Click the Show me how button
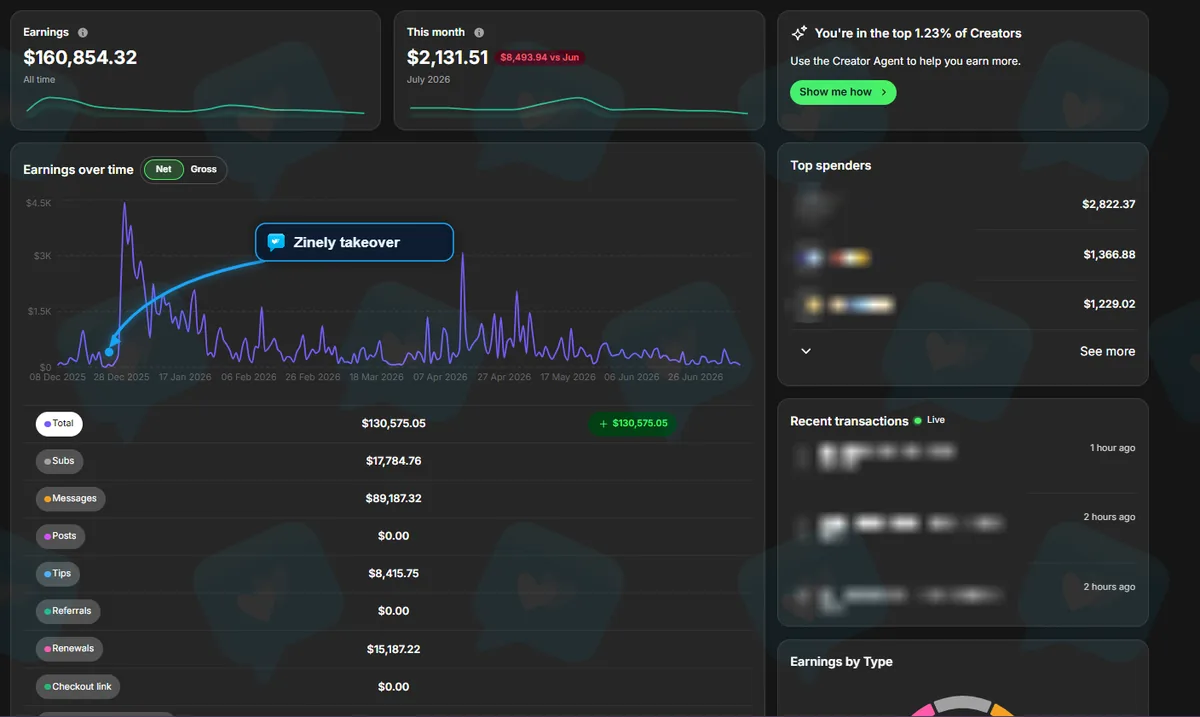 843,92
